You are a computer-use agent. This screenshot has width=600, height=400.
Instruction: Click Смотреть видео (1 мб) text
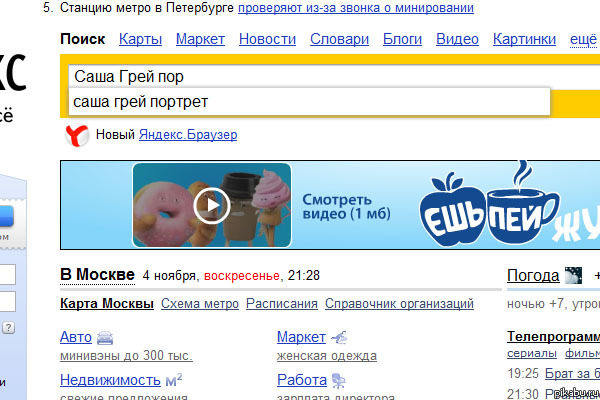pyautogui.click(x=346, y=207)
